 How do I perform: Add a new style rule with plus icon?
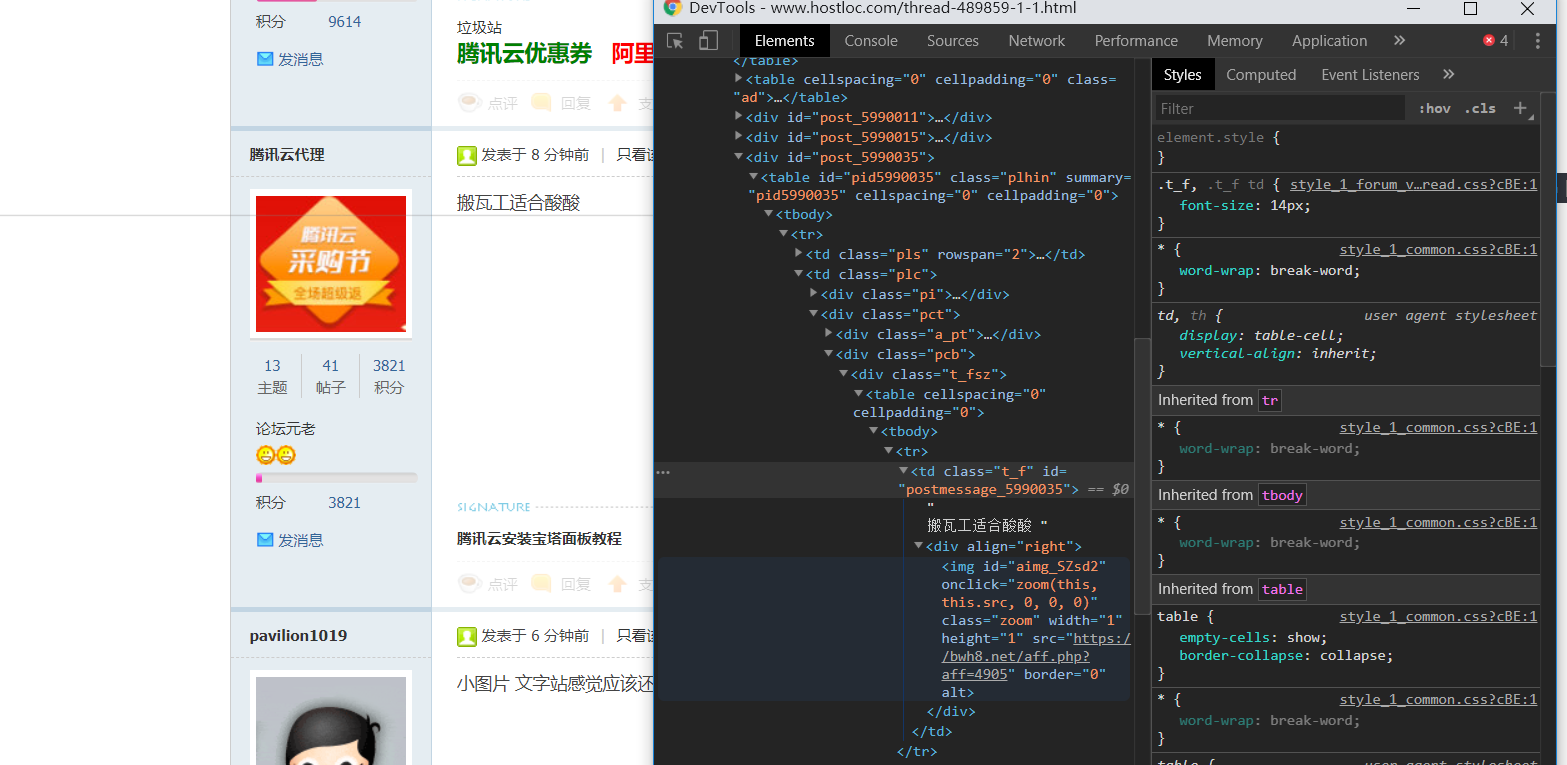[1520, 108]
